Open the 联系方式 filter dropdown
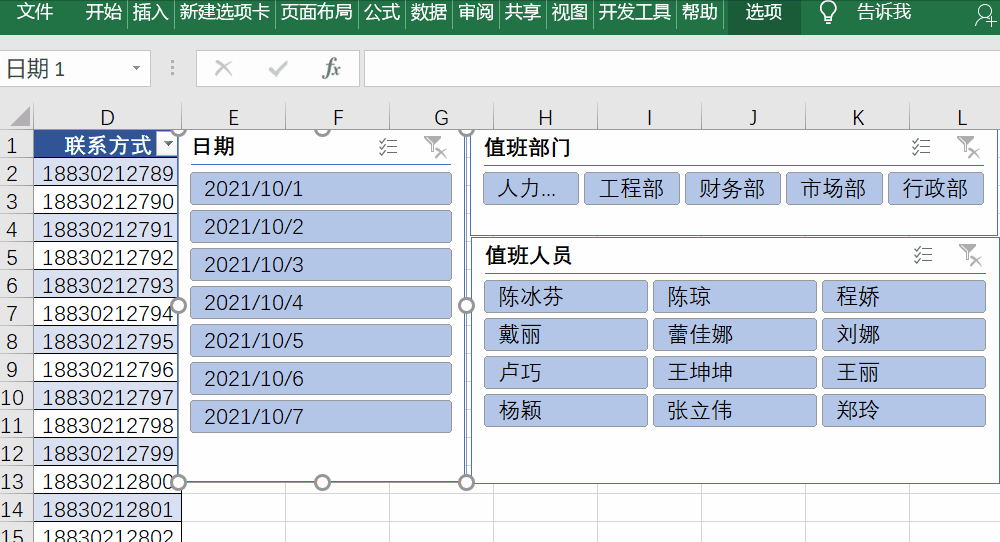 coord(168,144)
